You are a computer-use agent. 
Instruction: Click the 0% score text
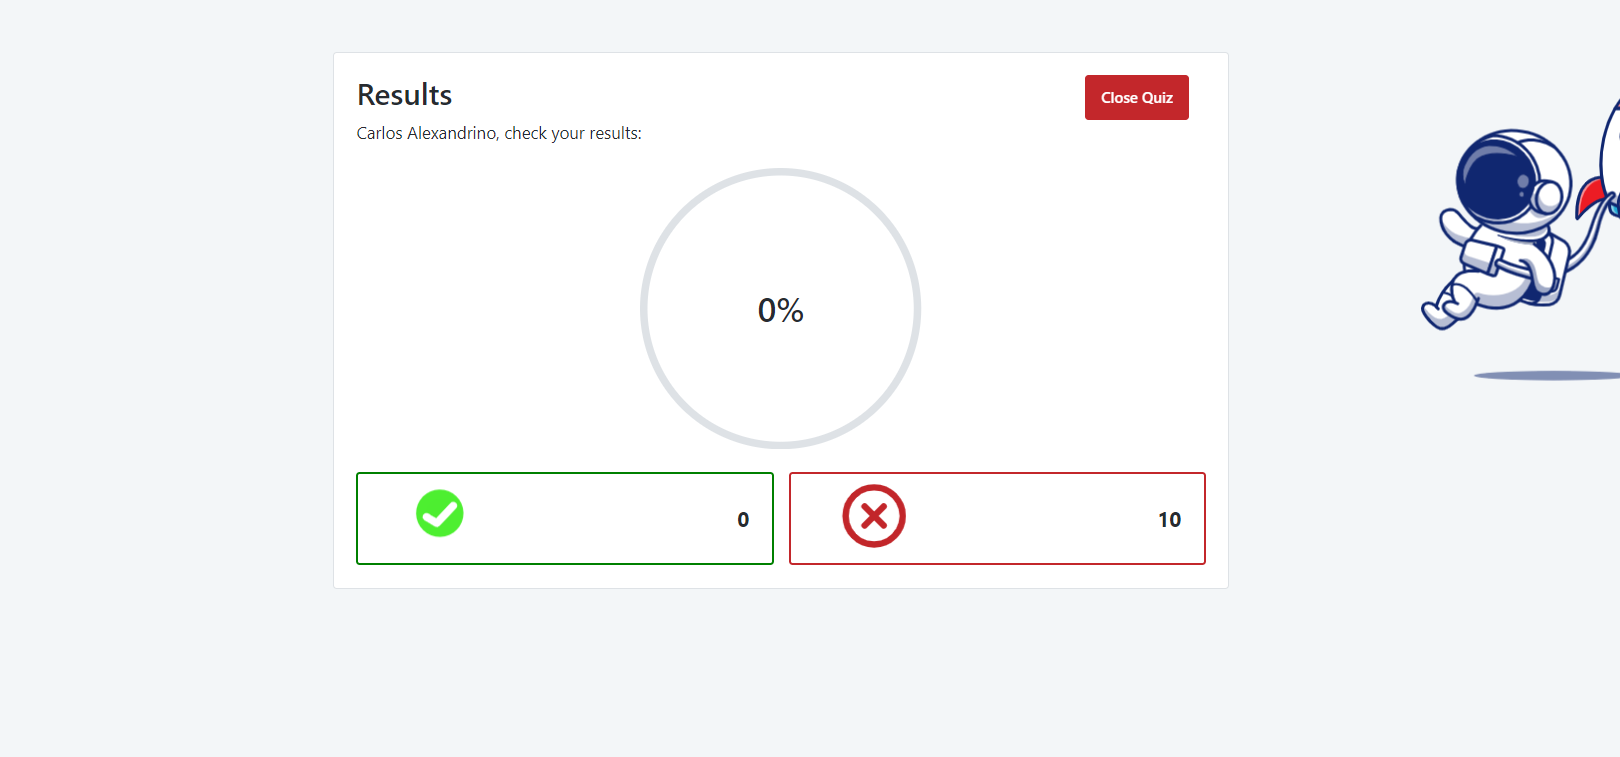[780, 310]
